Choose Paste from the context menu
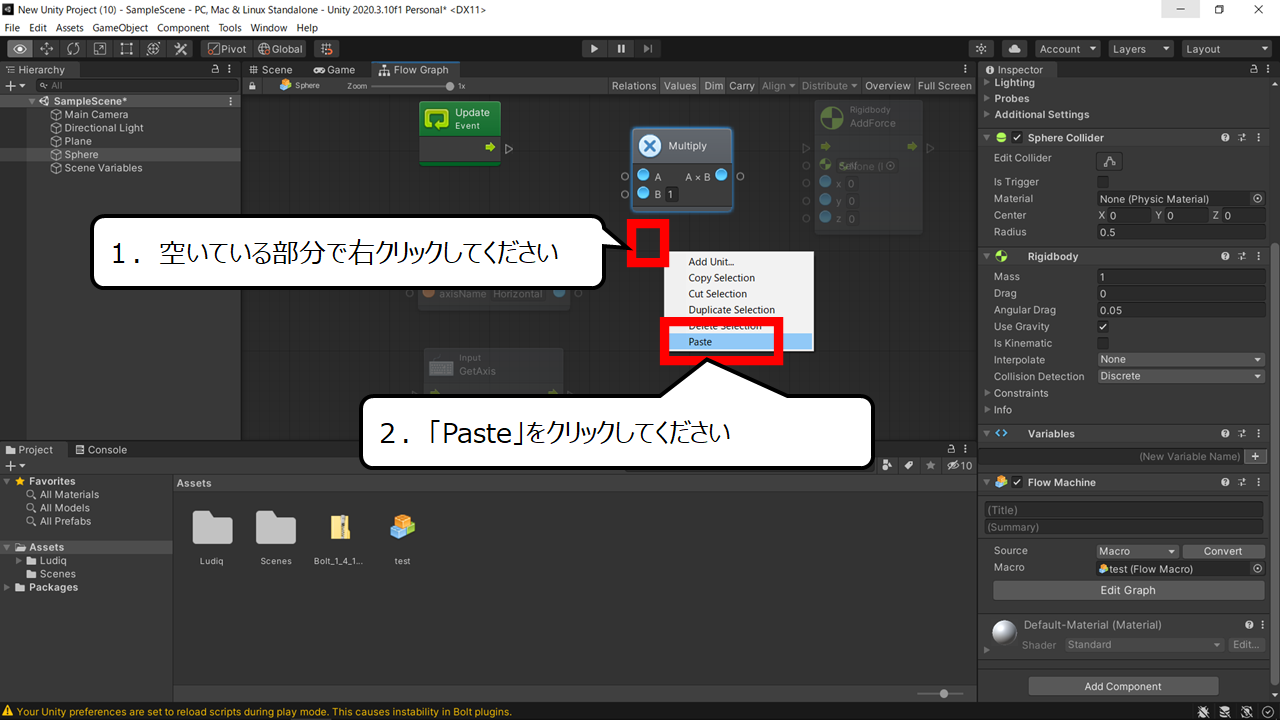The width and height of the screenshot is (1280, 720). coord(739,342)
